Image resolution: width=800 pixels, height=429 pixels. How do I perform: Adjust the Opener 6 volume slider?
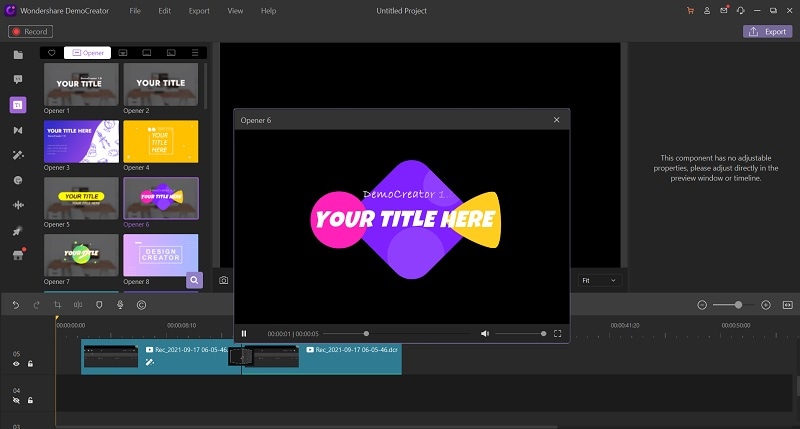tap(520, 334)
